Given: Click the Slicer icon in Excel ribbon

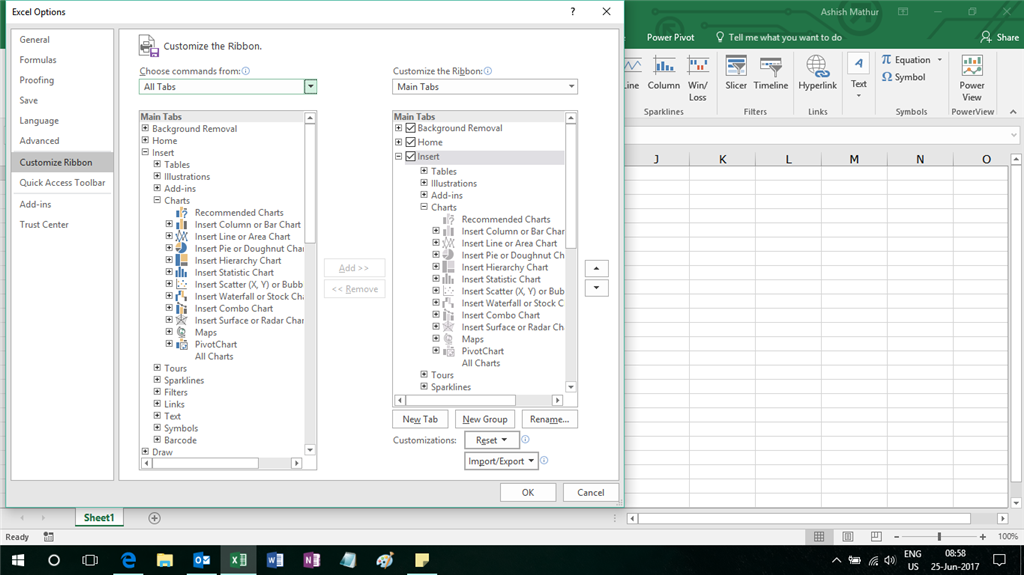Looking at the screenshot, I should click(x=736, y=73).
